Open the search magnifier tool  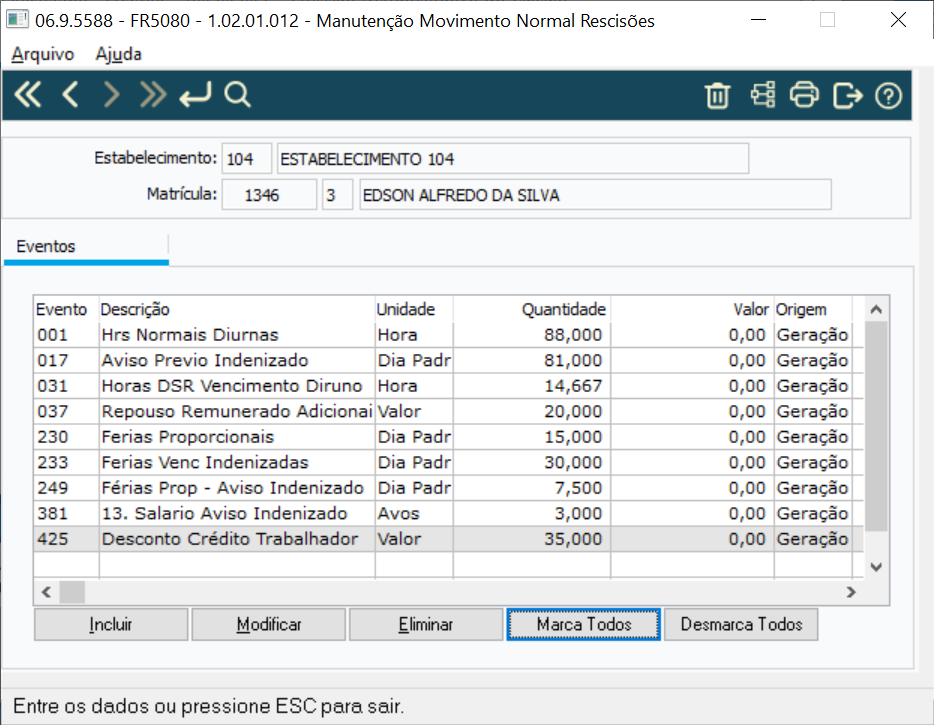(x=237, y=95)
